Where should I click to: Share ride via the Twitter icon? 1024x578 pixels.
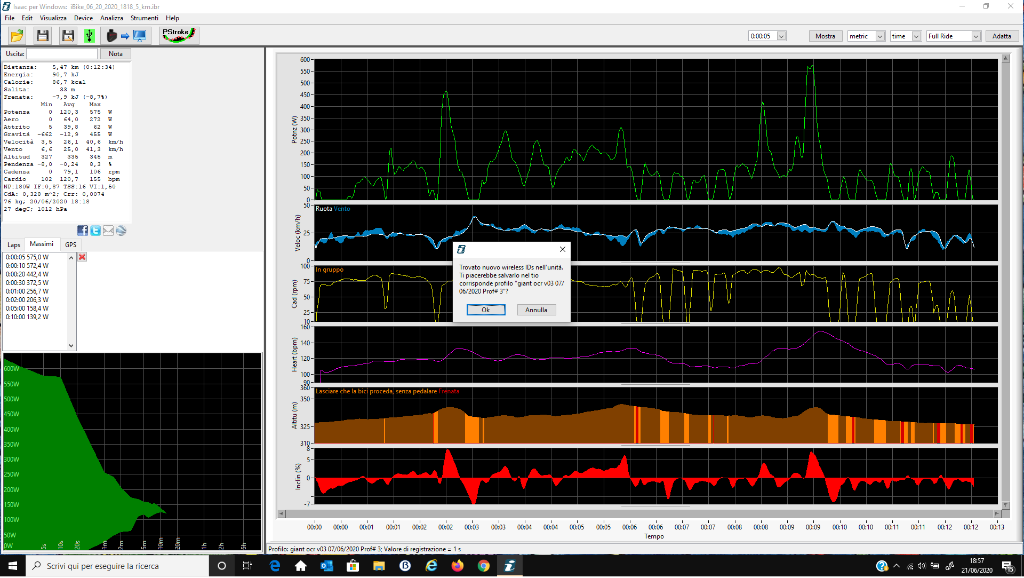tap(96, 230)
